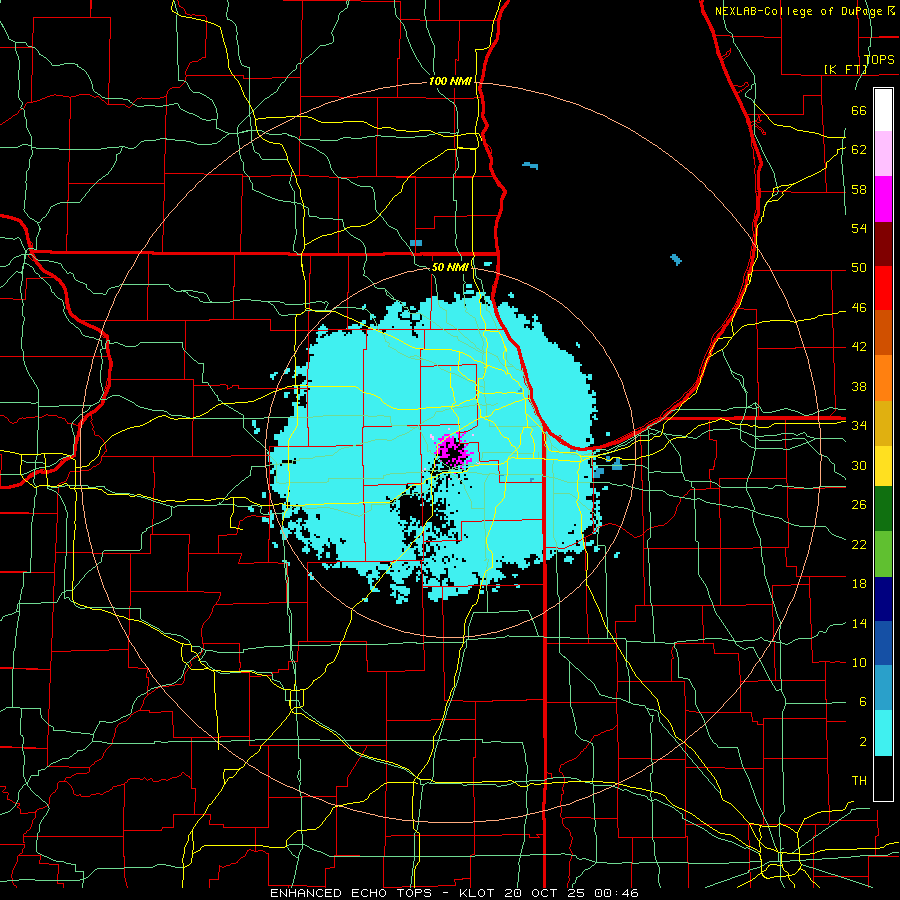
Task: Select the light green legend swatch
Action: point(883,554)
